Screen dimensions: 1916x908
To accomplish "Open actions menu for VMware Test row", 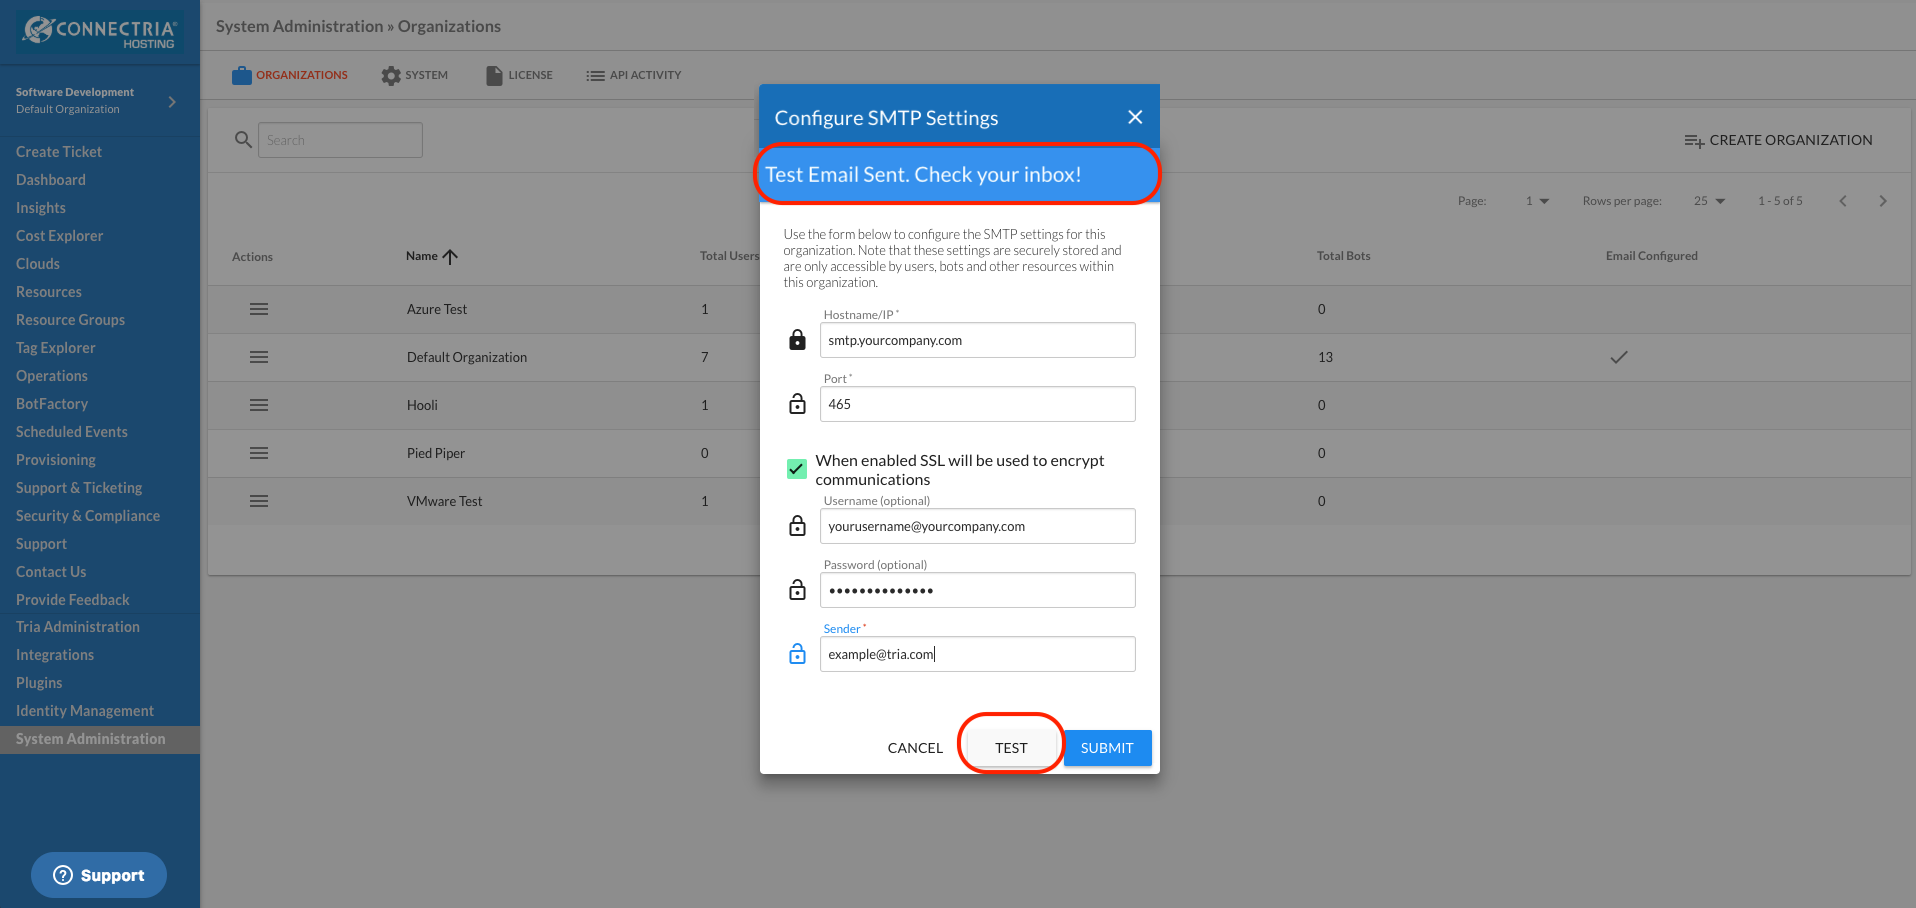I will tap(259, 501).
